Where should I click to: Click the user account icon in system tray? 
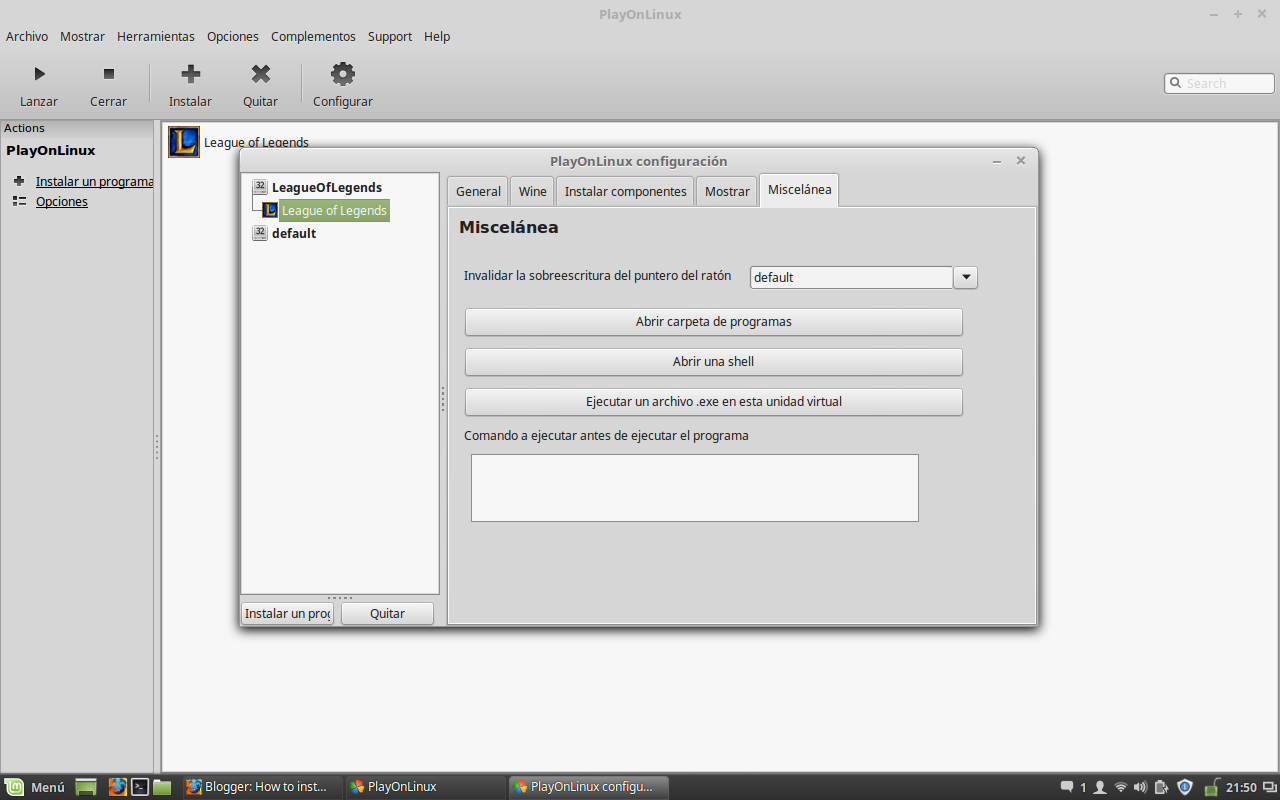(x=1100, y=787)
